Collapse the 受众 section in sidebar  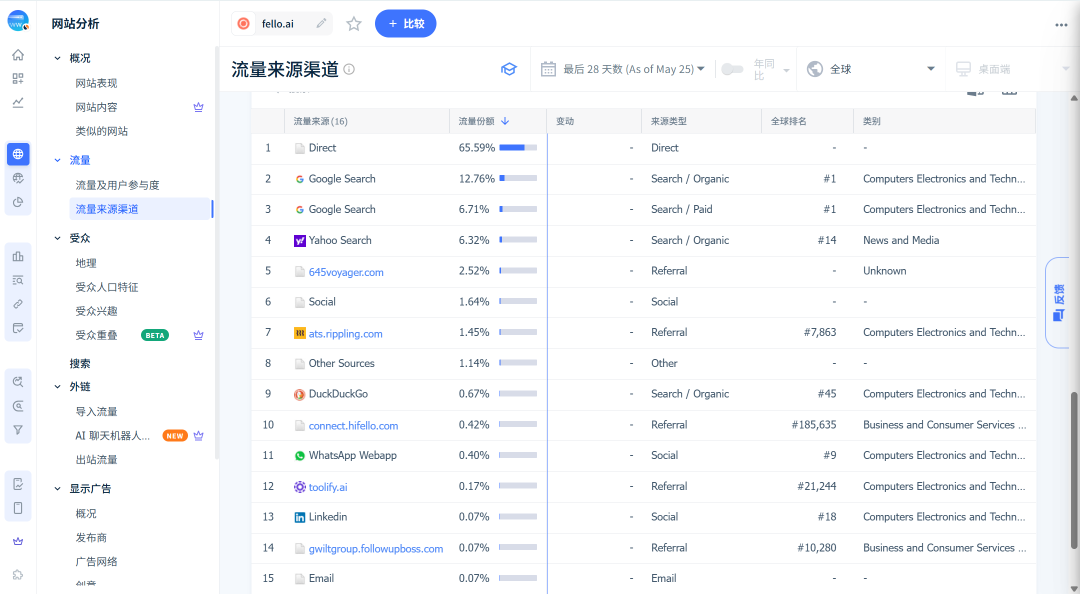click(58, 238)
